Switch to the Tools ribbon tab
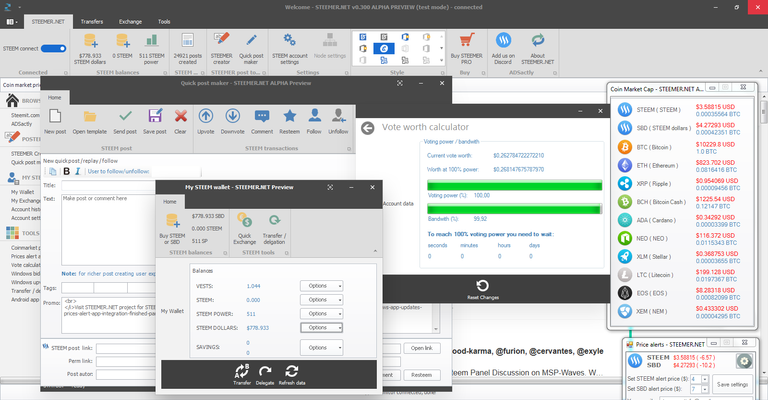Image resolution: width=768 pixels, height=400 pixels. 164,22
